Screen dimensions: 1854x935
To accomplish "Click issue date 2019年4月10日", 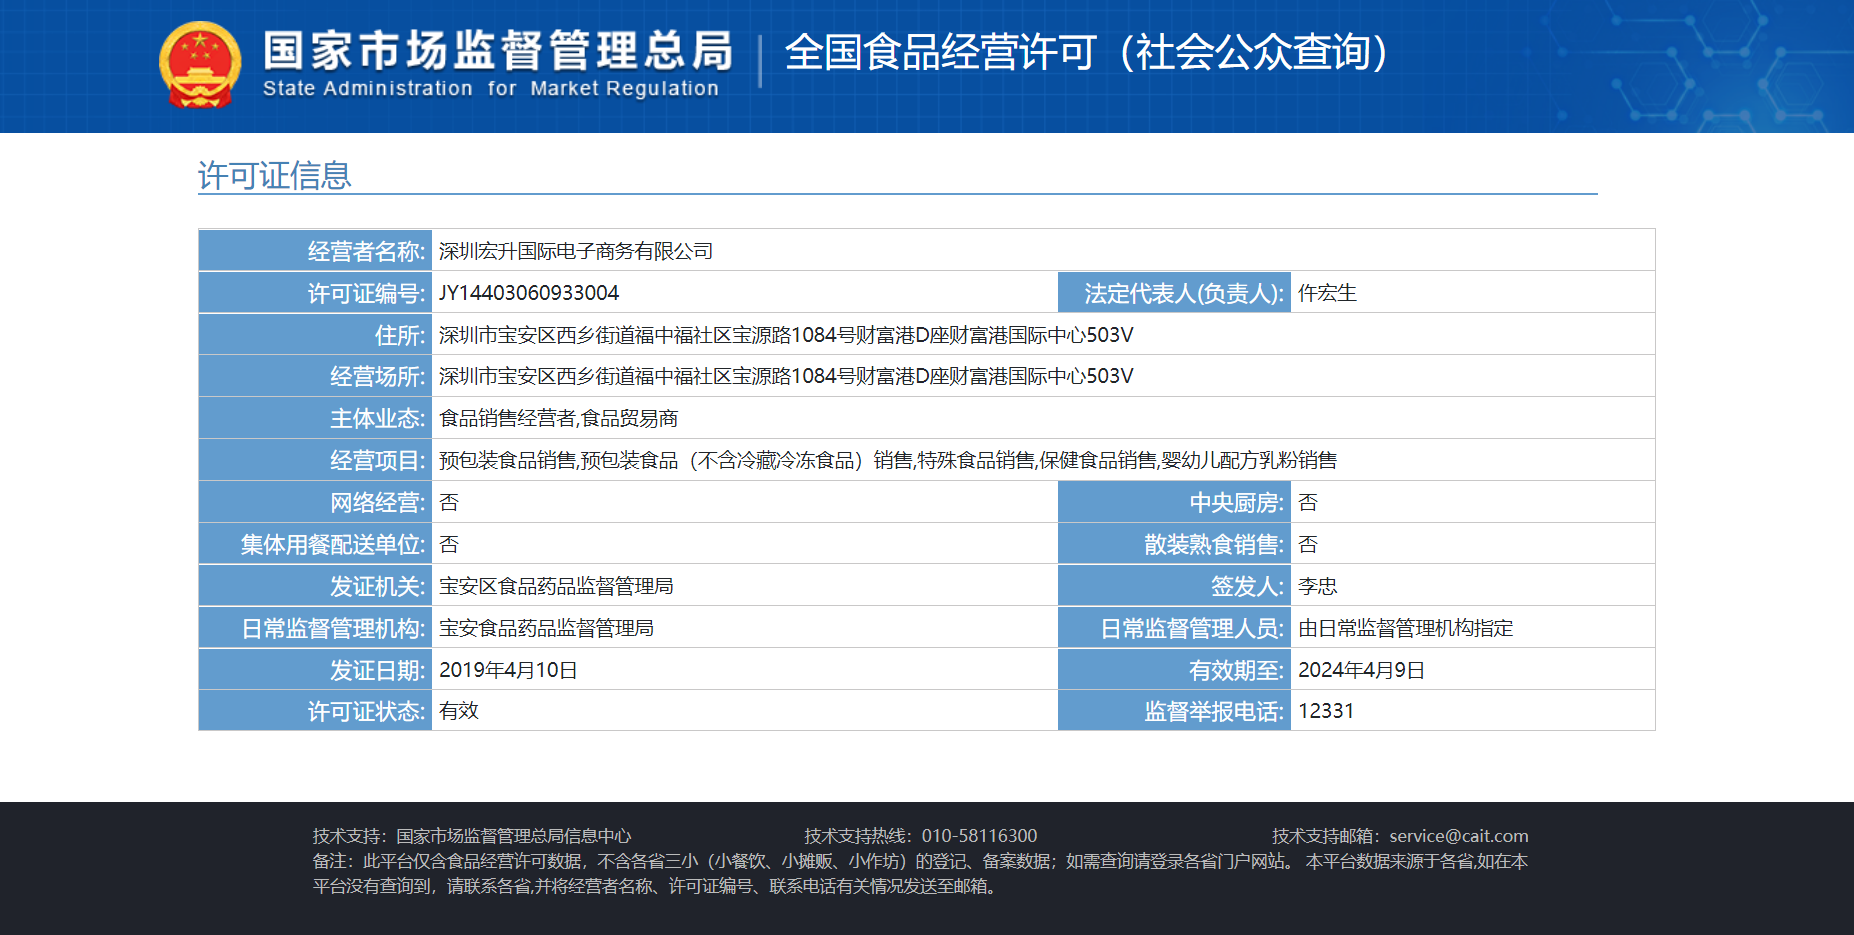I will coord(508,670).
